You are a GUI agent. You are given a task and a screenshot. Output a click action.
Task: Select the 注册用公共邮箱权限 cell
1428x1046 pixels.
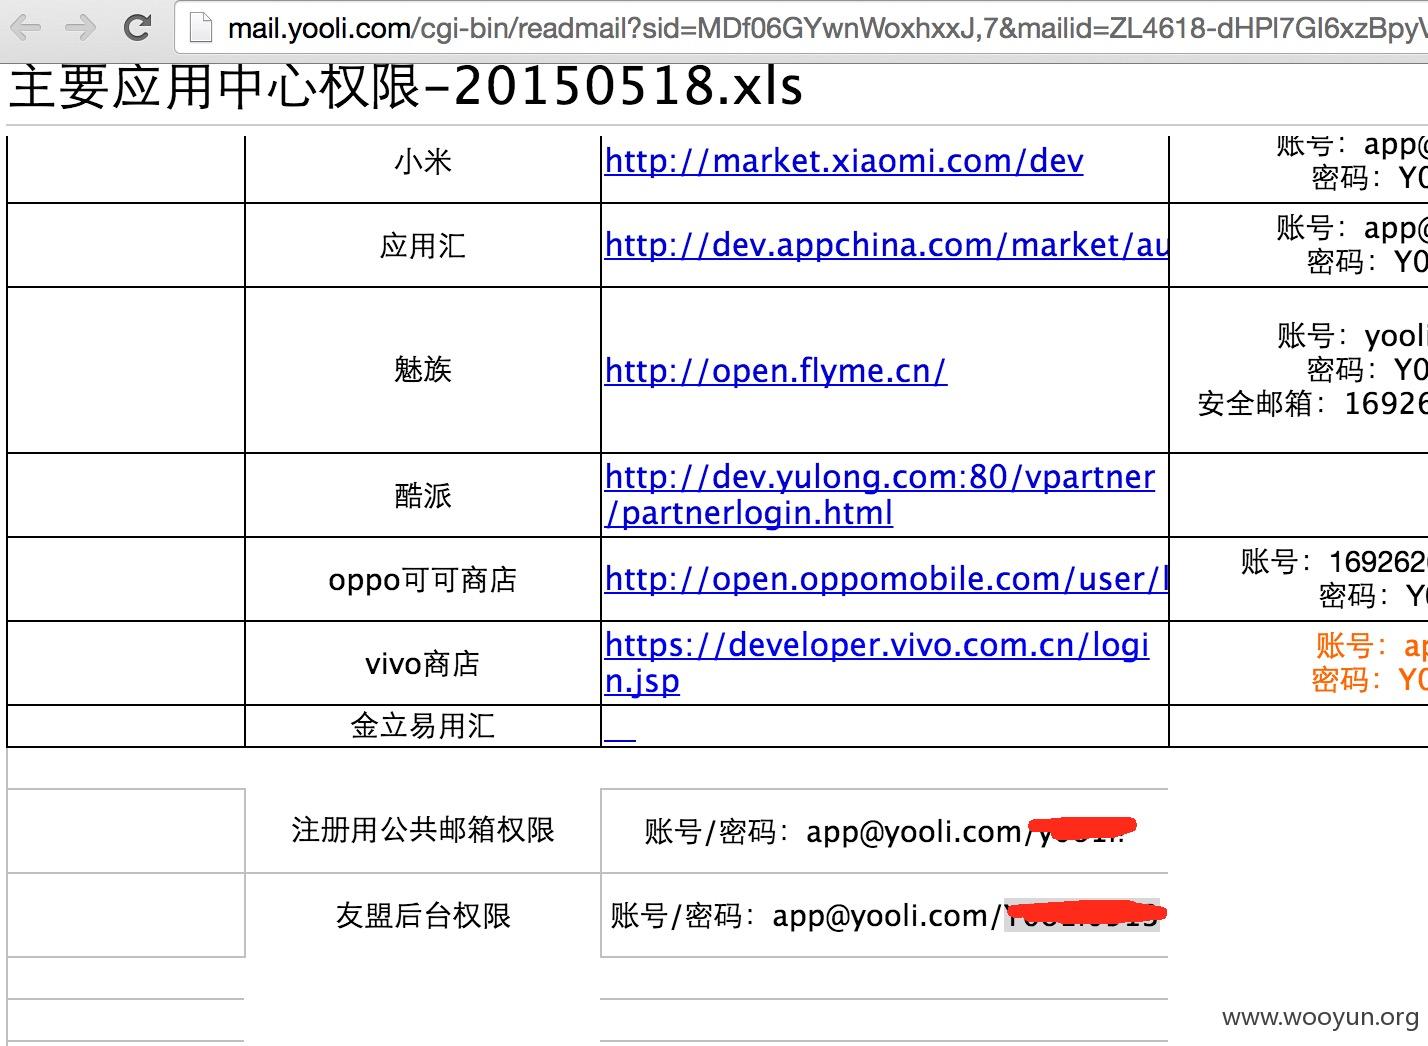tap(423, 830)
